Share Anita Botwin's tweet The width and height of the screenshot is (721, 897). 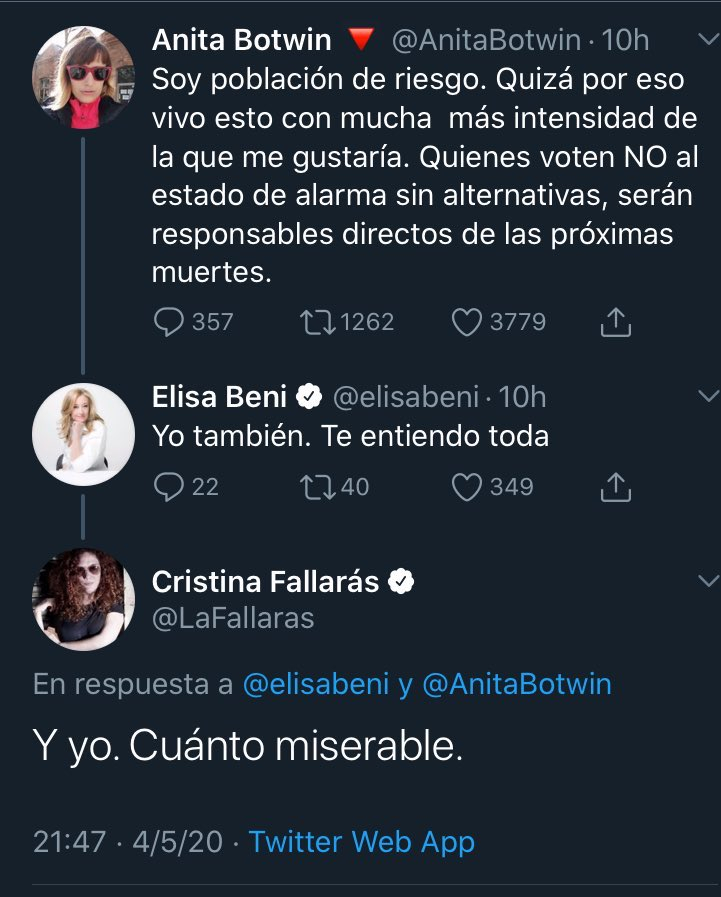(616, 321)
